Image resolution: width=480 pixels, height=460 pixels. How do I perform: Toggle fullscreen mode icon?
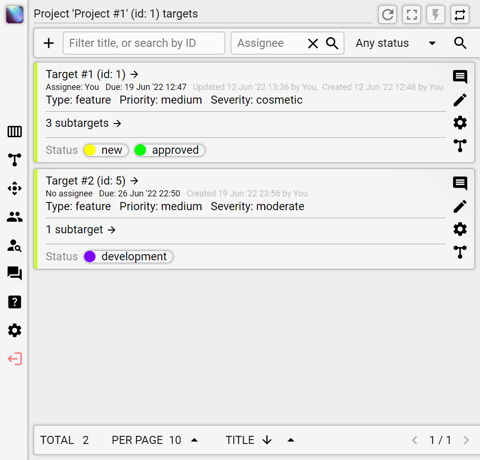412,15
